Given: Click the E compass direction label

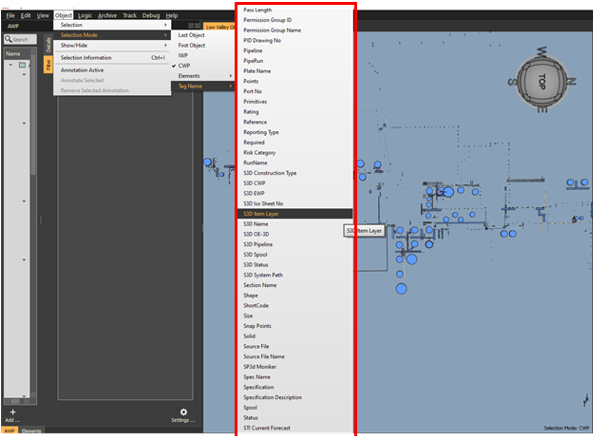Looking at the screenshot, I should [542, 110].
